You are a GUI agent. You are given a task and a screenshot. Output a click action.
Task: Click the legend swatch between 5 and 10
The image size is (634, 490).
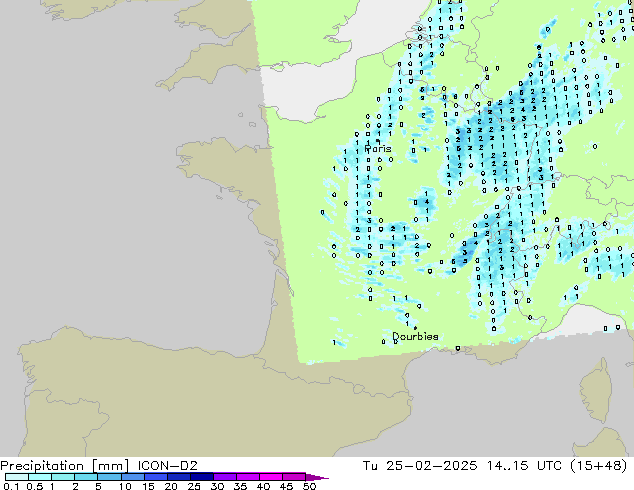(x=109, y=477)
